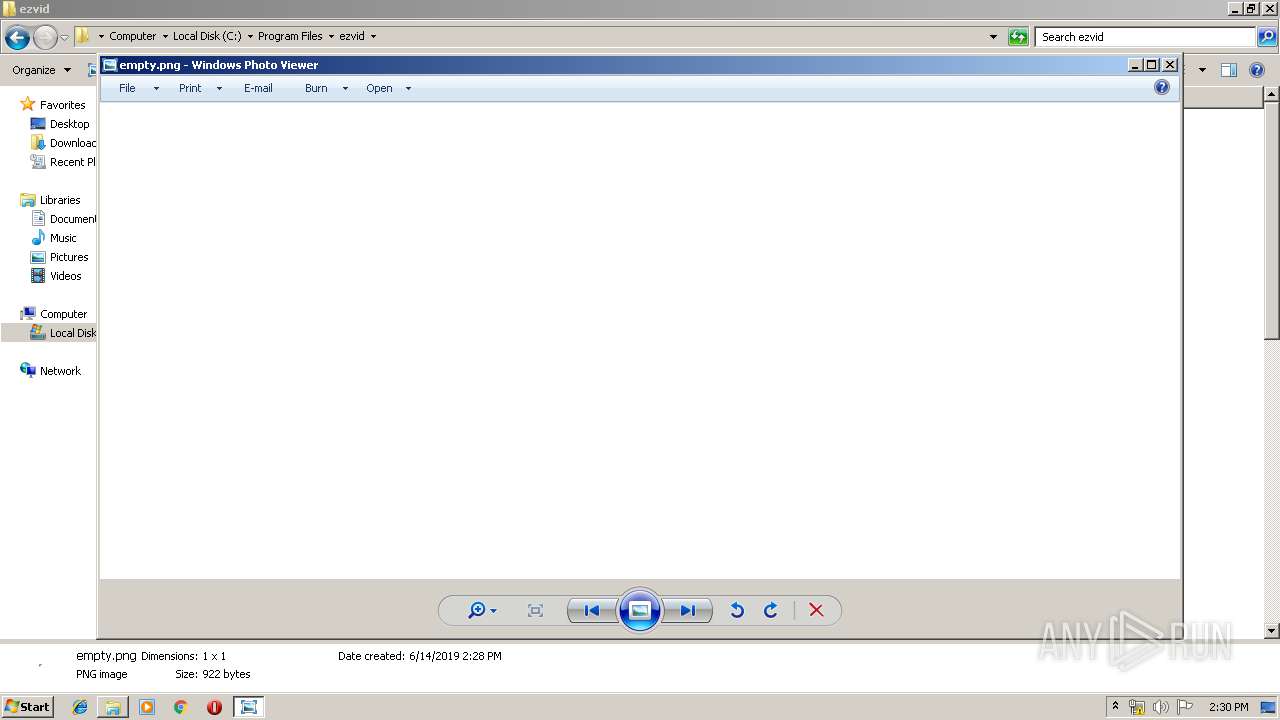The height and width of the screenshot is (720, 1280).
Task: Open the Windows Start menu
Action: 27,707
